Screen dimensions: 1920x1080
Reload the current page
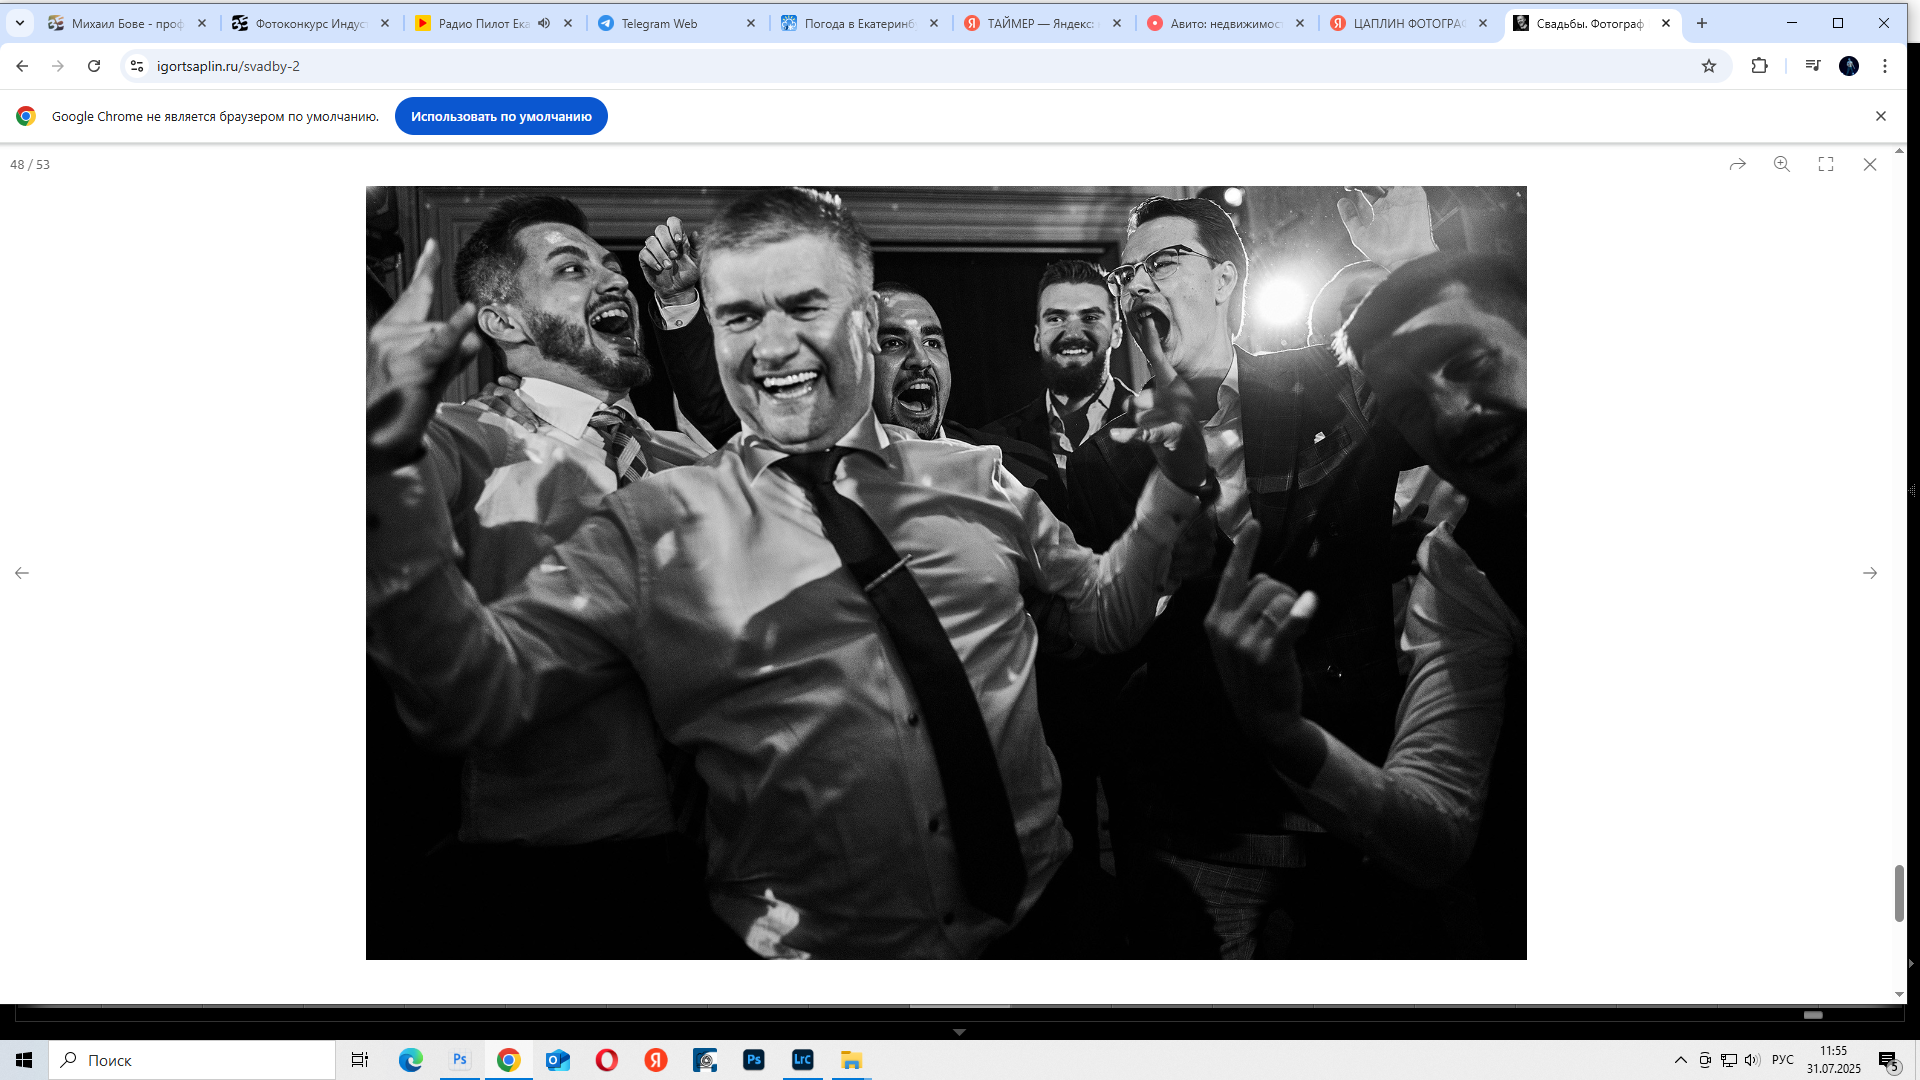click(x=94, y=66)
